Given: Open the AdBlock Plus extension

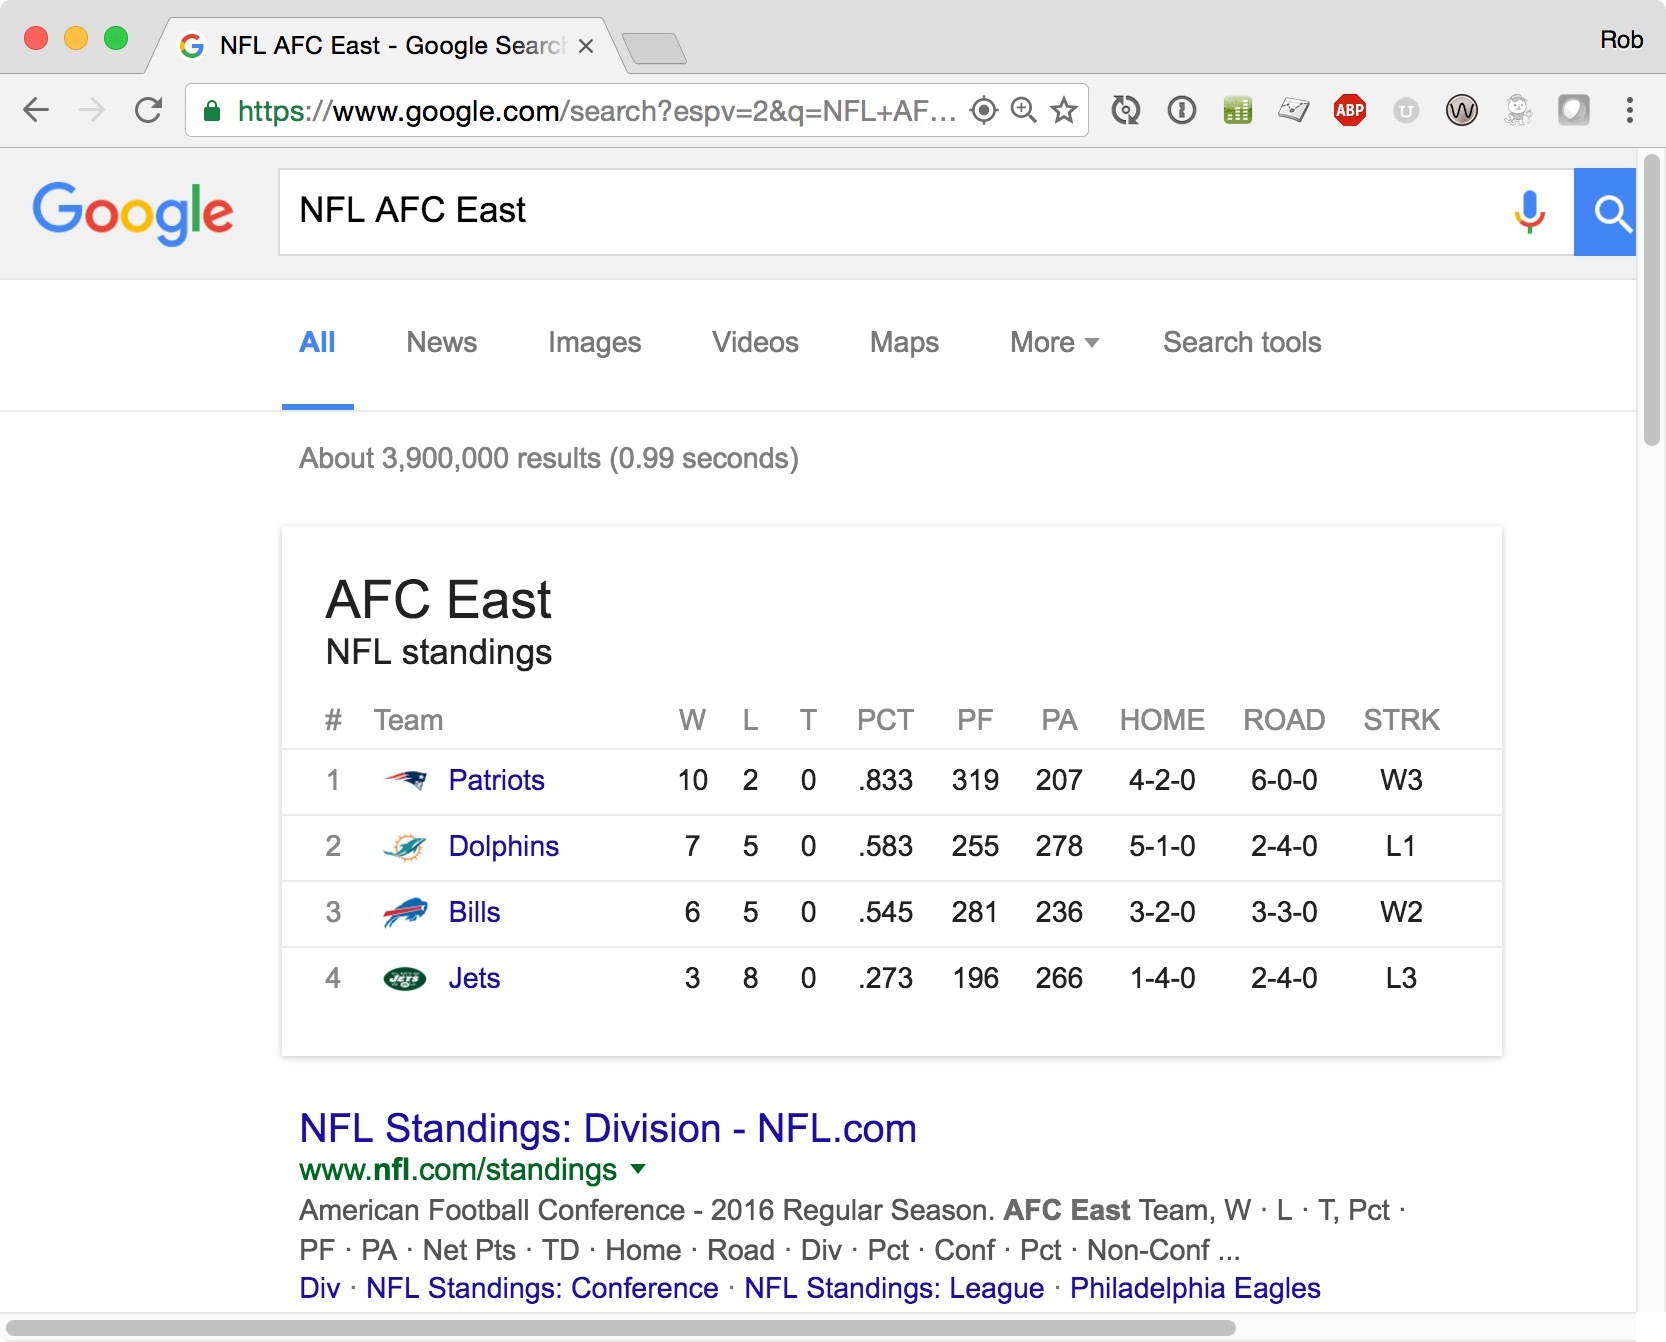Looking at the screenshot, I should tap(1350, 110).
